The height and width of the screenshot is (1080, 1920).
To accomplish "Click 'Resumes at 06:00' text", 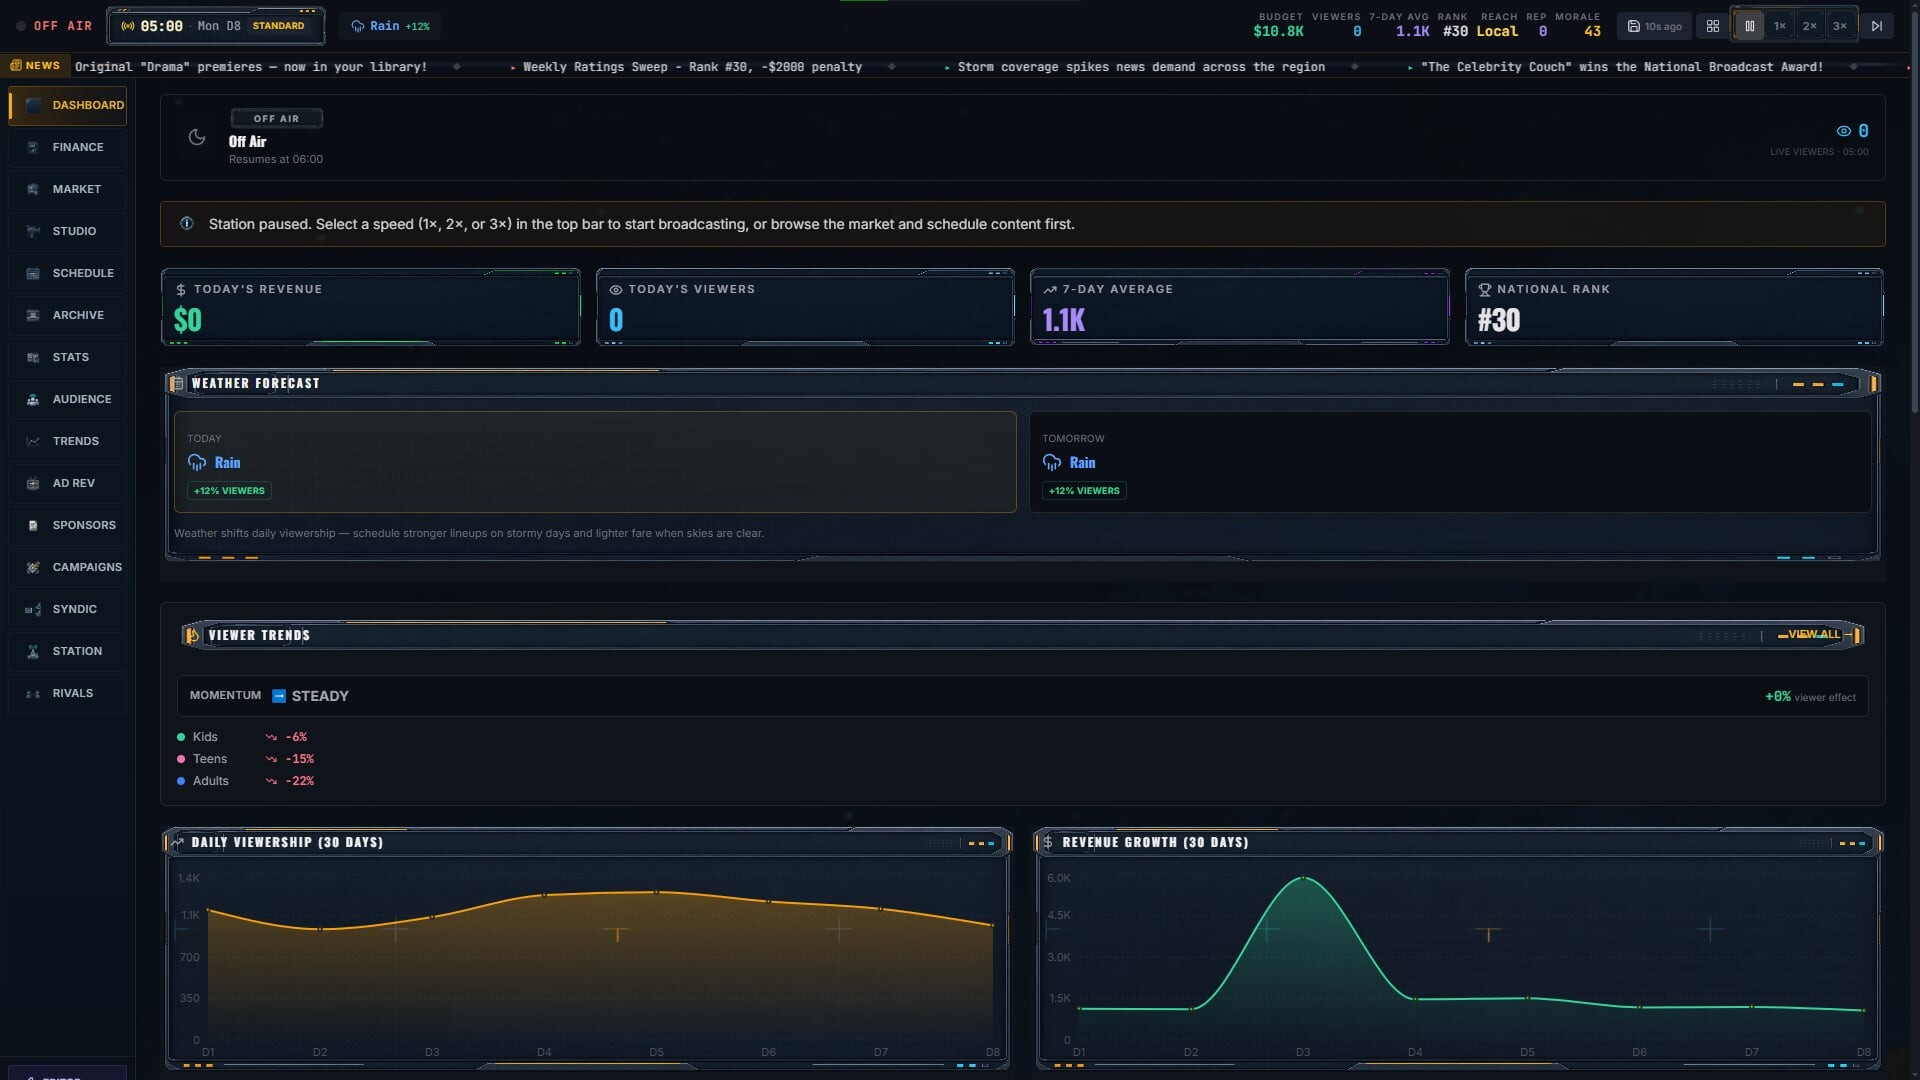I will click(x=276, y=159).
